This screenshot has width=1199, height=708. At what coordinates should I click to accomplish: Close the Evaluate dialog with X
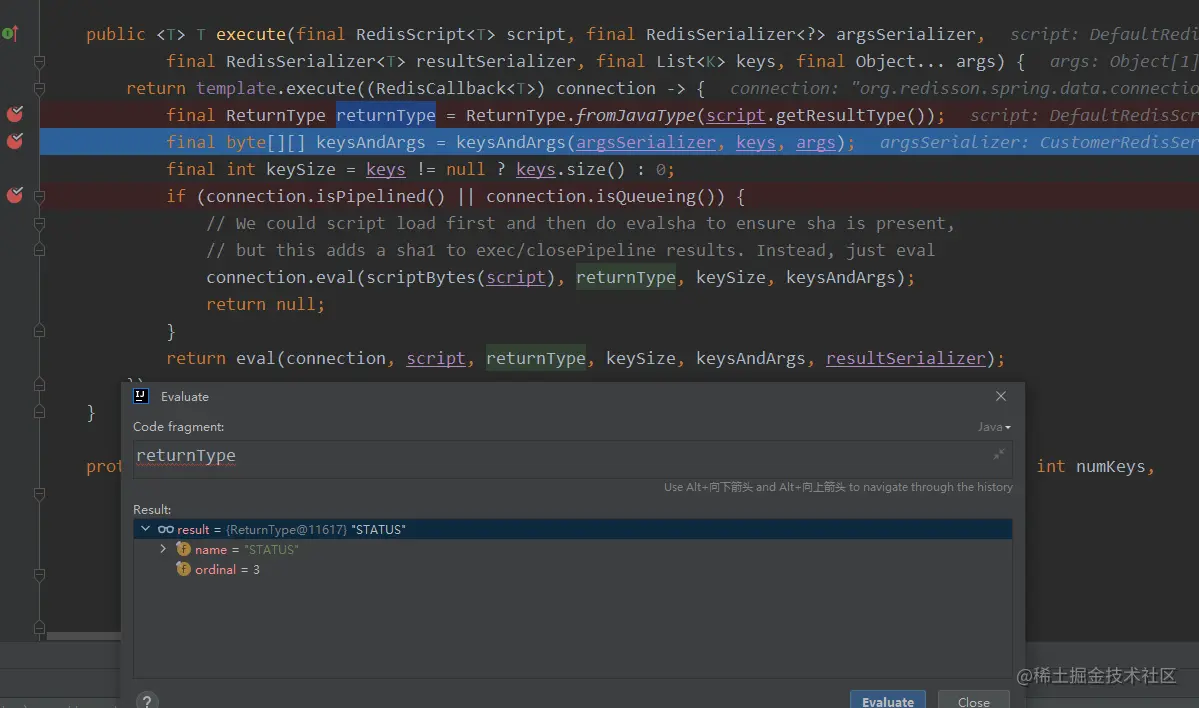1001,396
